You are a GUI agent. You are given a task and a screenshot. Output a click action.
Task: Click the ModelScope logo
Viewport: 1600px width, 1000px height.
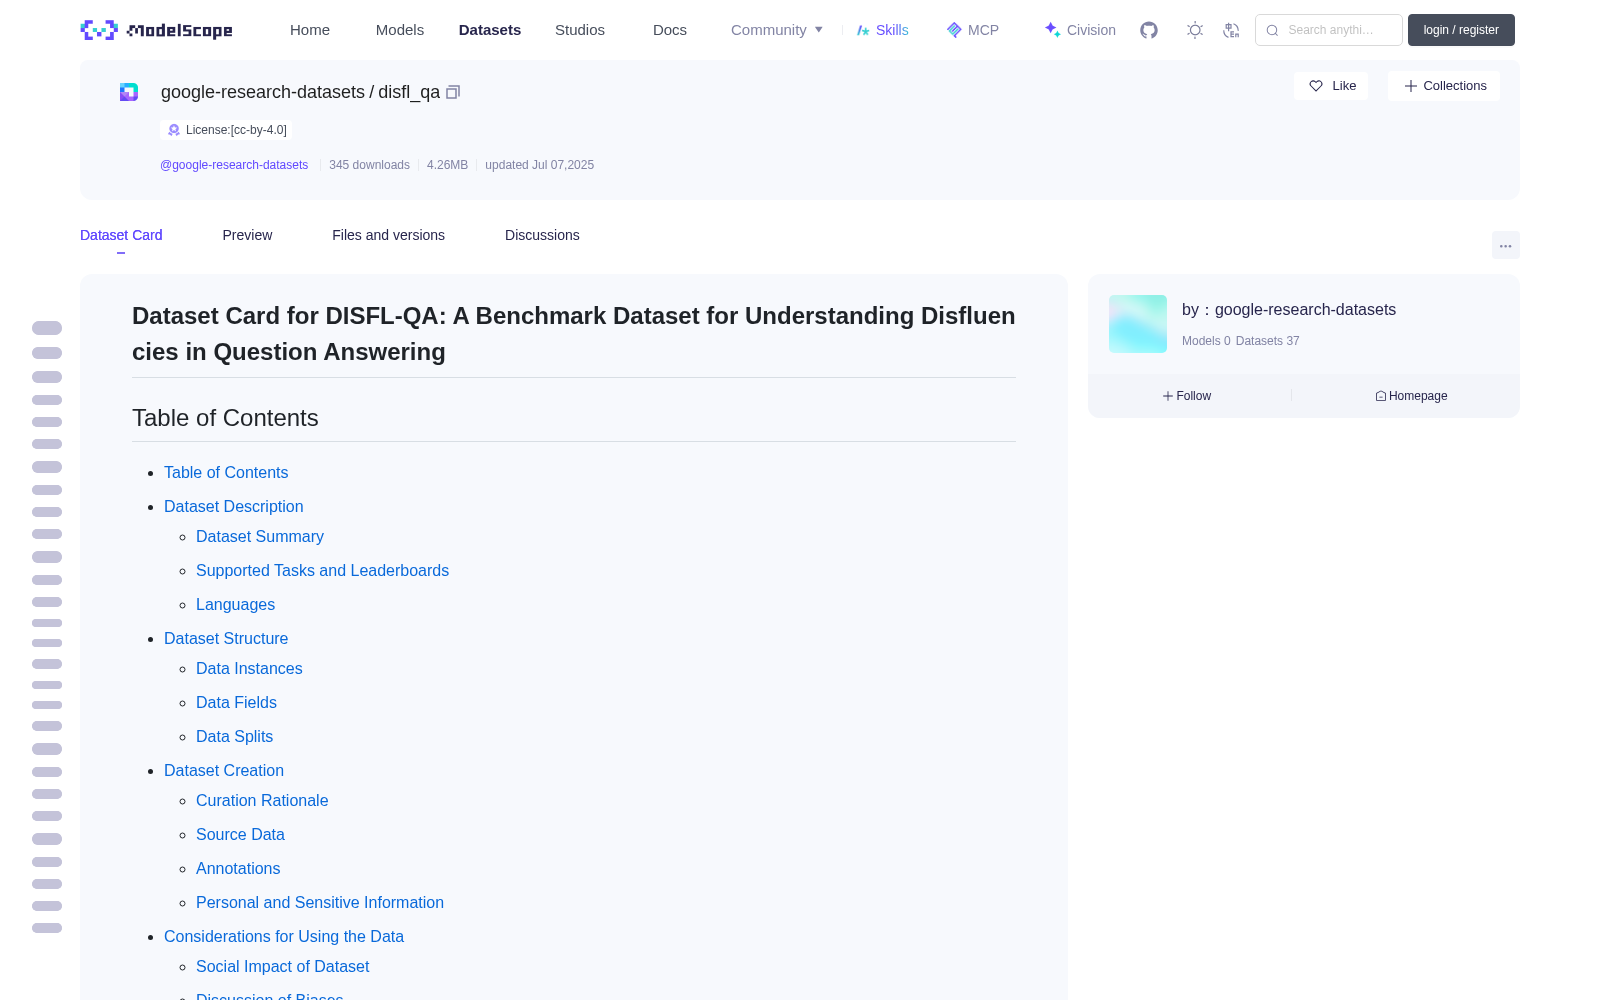tap(157, 30)
